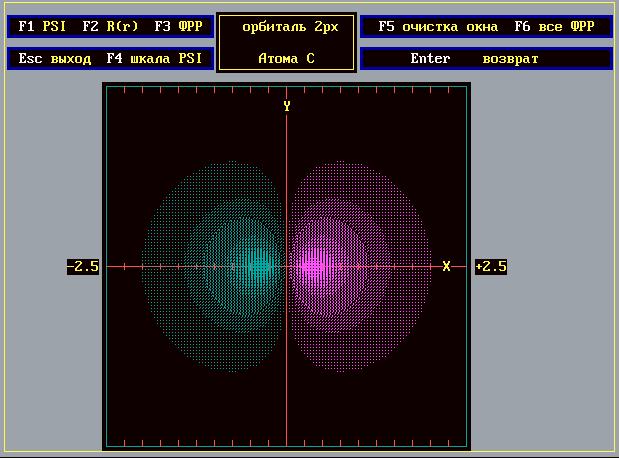The image size is (619, 458).
Task: Select the F3 ФРР option
Action: pyautogui.click(x=178, y=26)
